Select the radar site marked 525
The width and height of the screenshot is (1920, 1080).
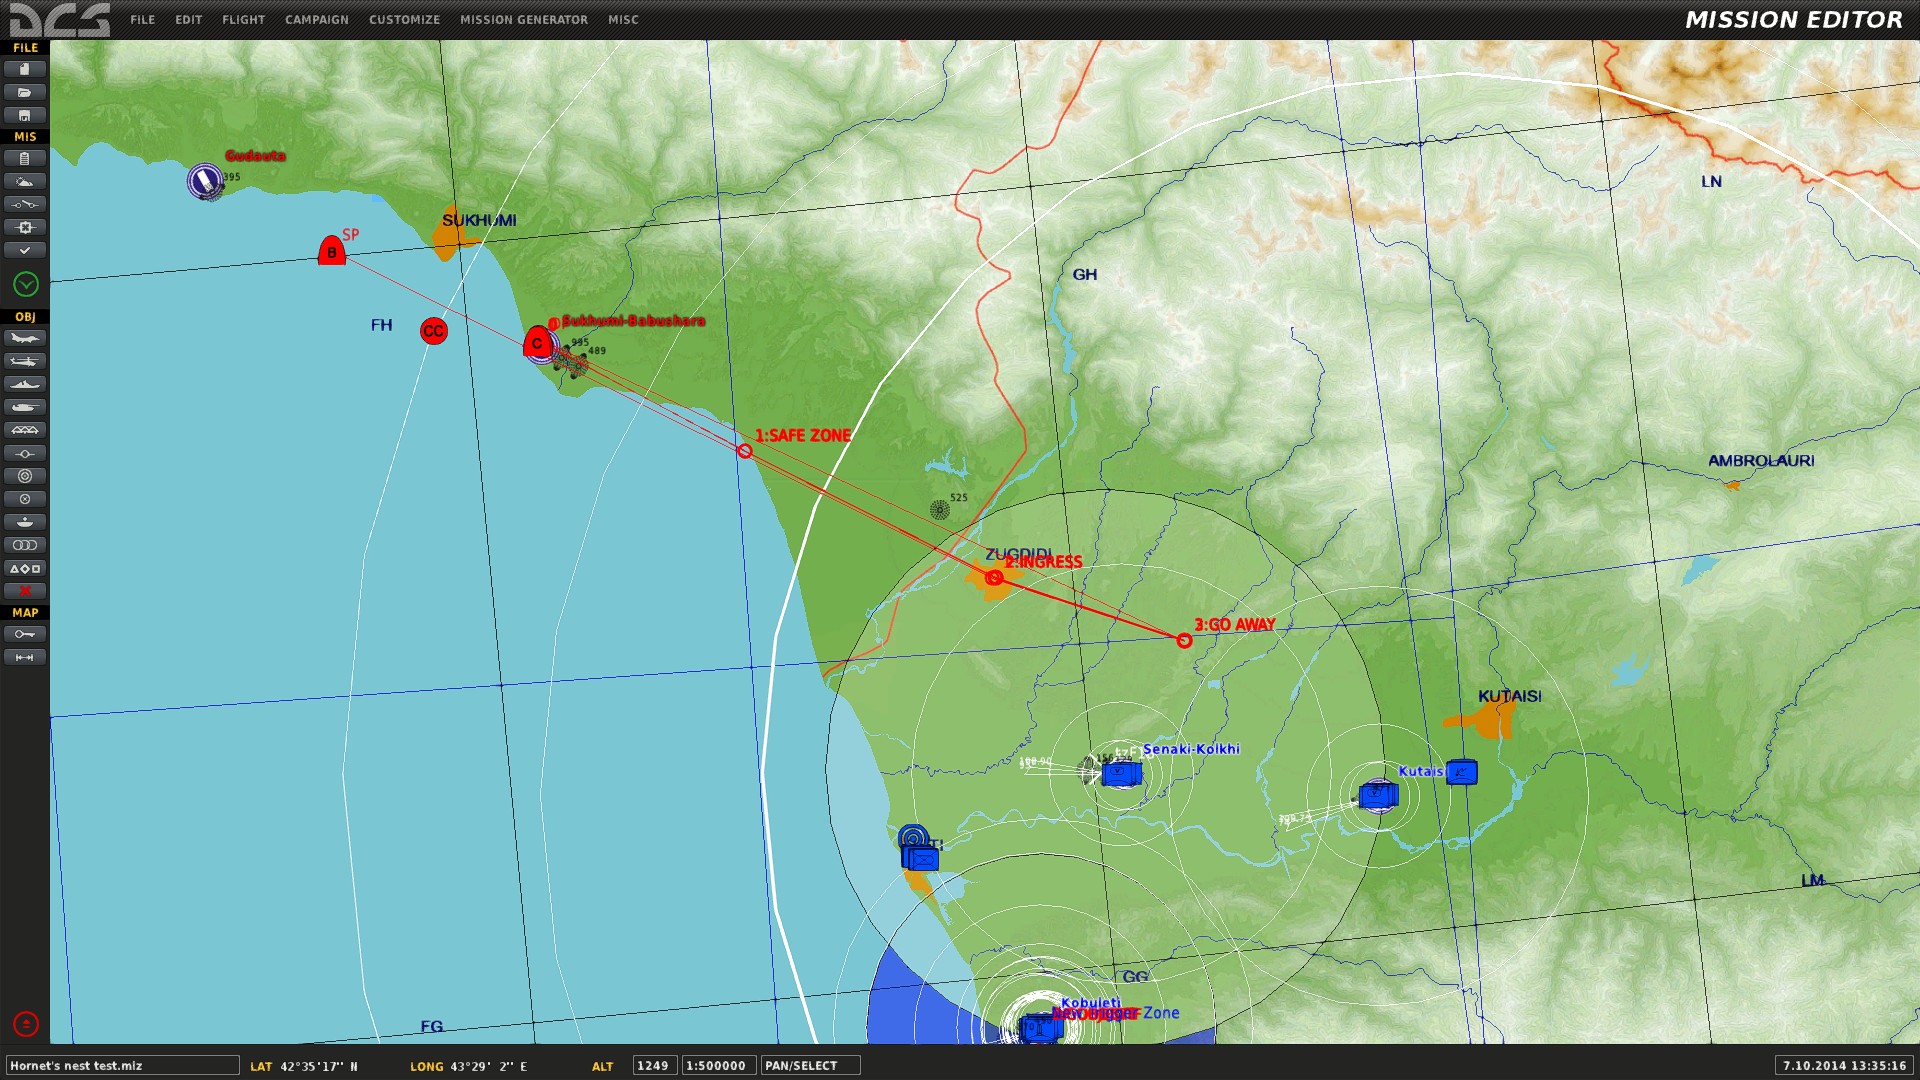(x=939, y=510)
